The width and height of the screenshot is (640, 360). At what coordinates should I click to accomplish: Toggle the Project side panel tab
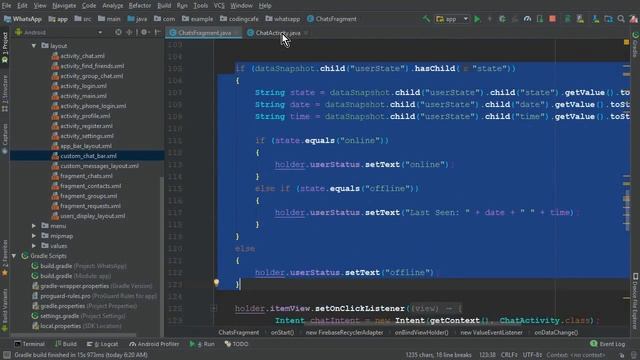pyautogui.click(x=5, y=47)
